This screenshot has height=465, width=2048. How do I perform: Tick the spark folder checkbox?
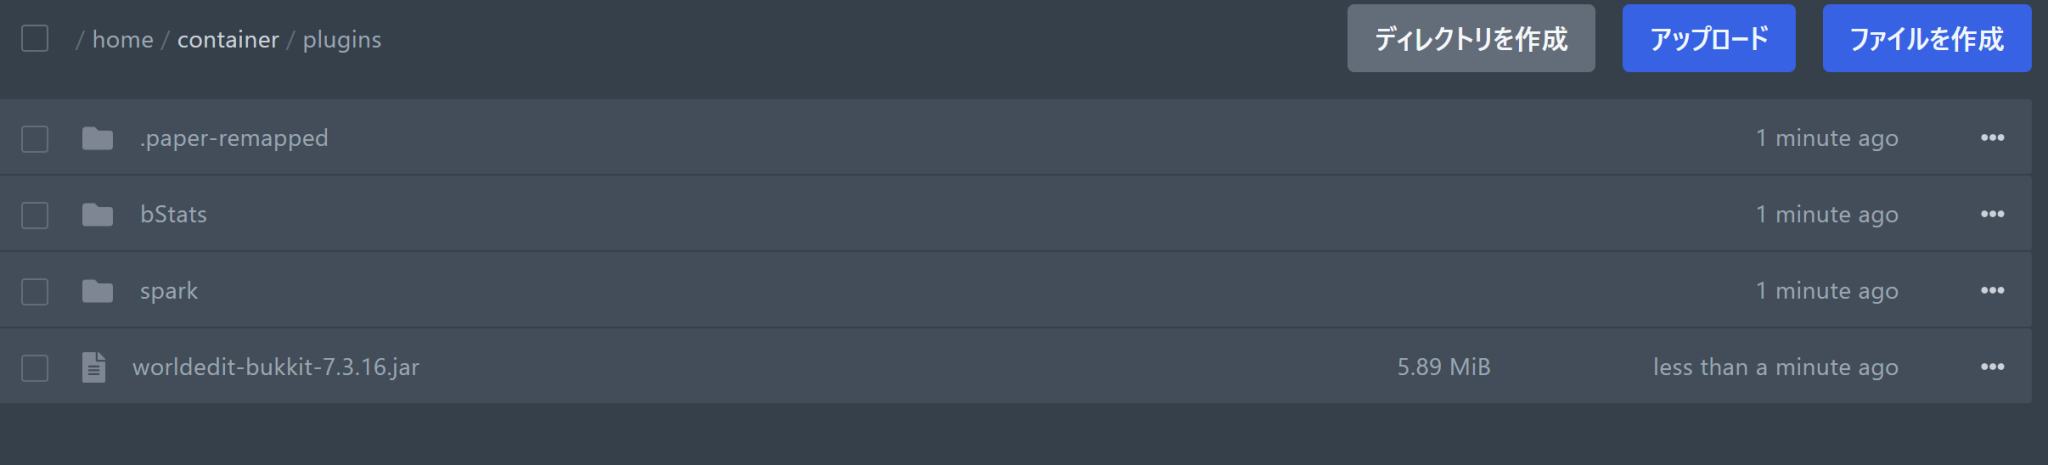pyautogui.click(x=35, y=291)
